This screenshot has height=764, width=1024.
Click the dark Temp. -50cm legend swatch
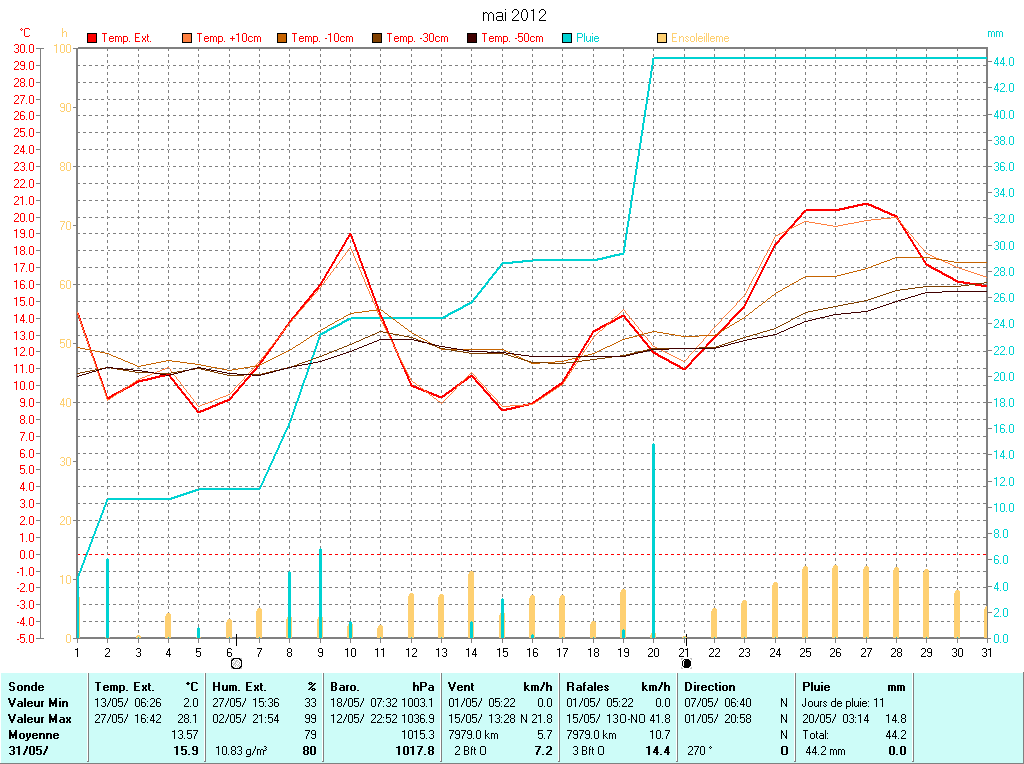[472, 38]
